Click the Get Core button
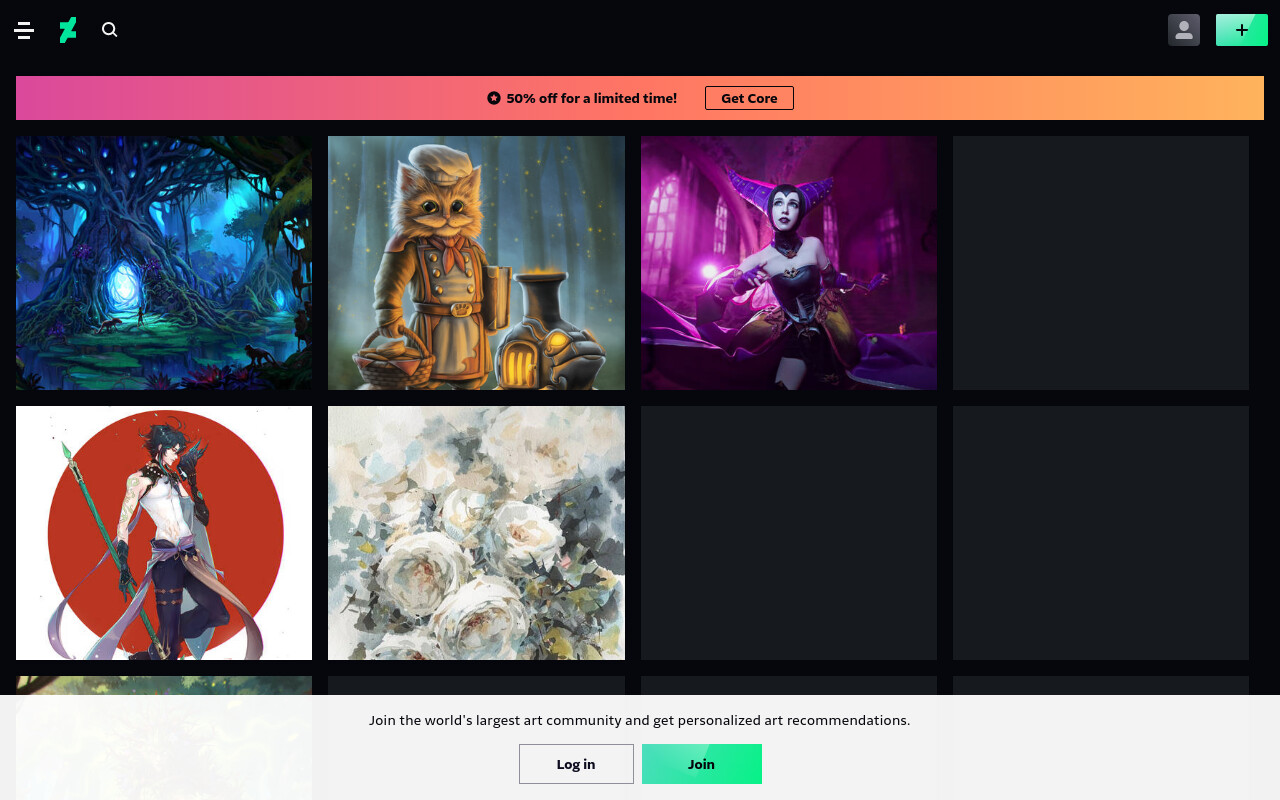Viewport: 1280px width, 800px height. [749, 98]
